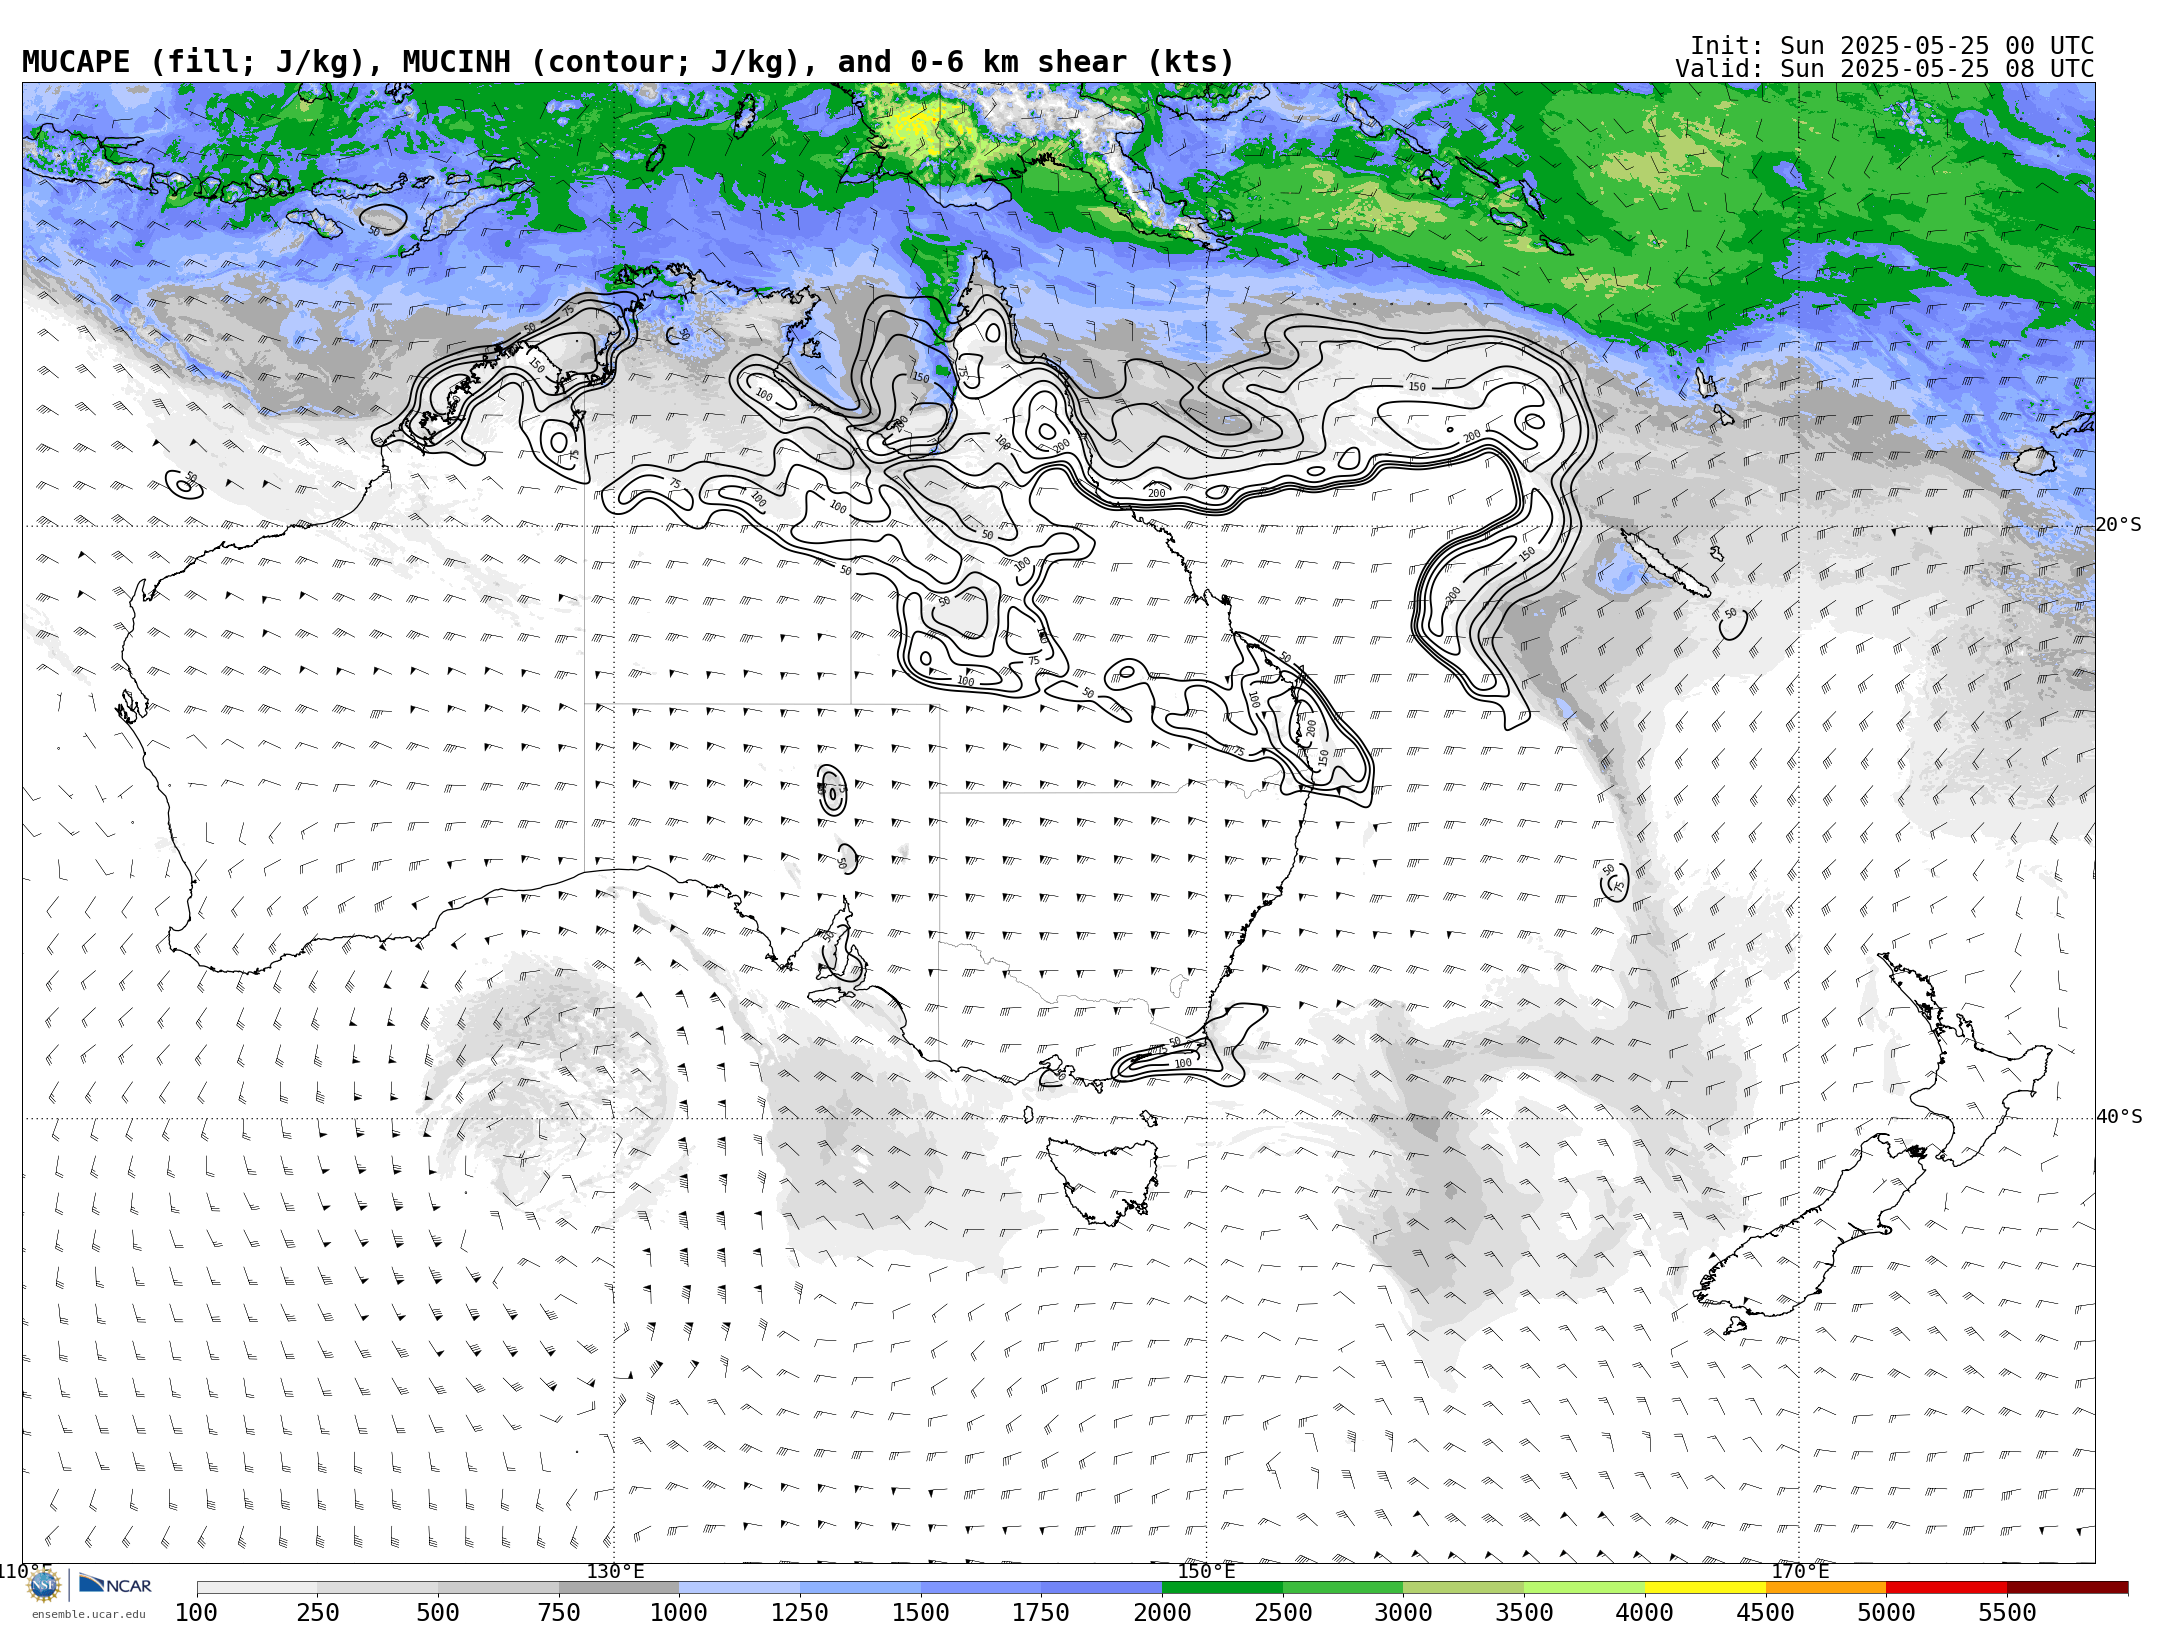
Task: Open the ensemble.ucar.edu link text
Action: pyautogui.click(x=88, y=1614)
